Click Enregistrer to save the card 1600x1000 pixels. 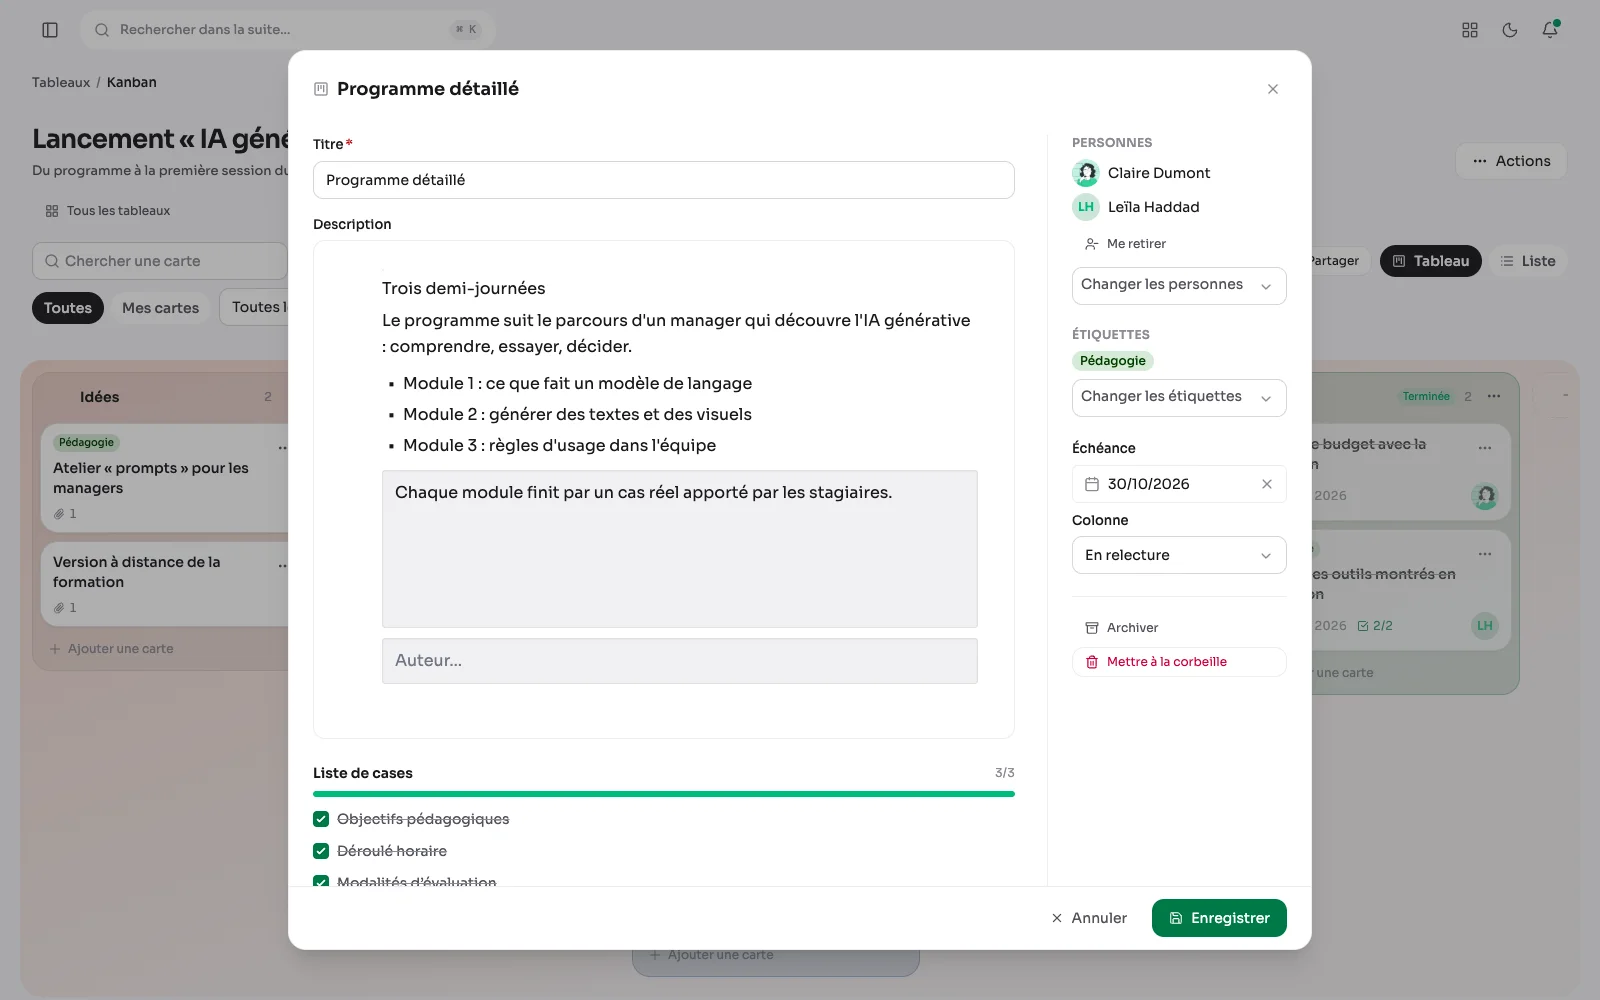point(1219,918)
